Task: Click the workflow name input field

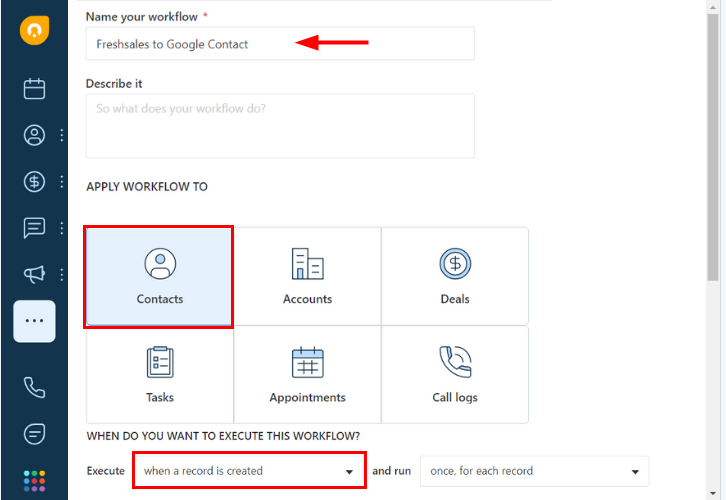Action: [280, 44]
